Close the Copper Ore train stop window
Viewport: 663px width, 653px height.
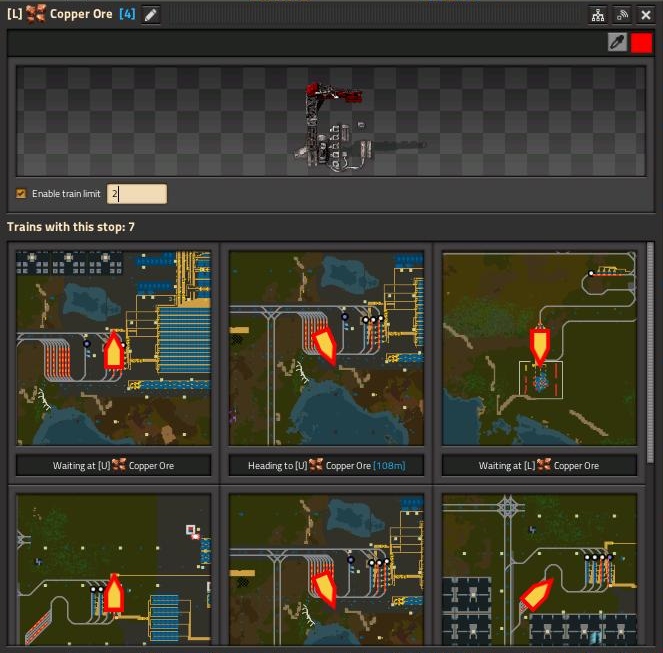(646, 15)
